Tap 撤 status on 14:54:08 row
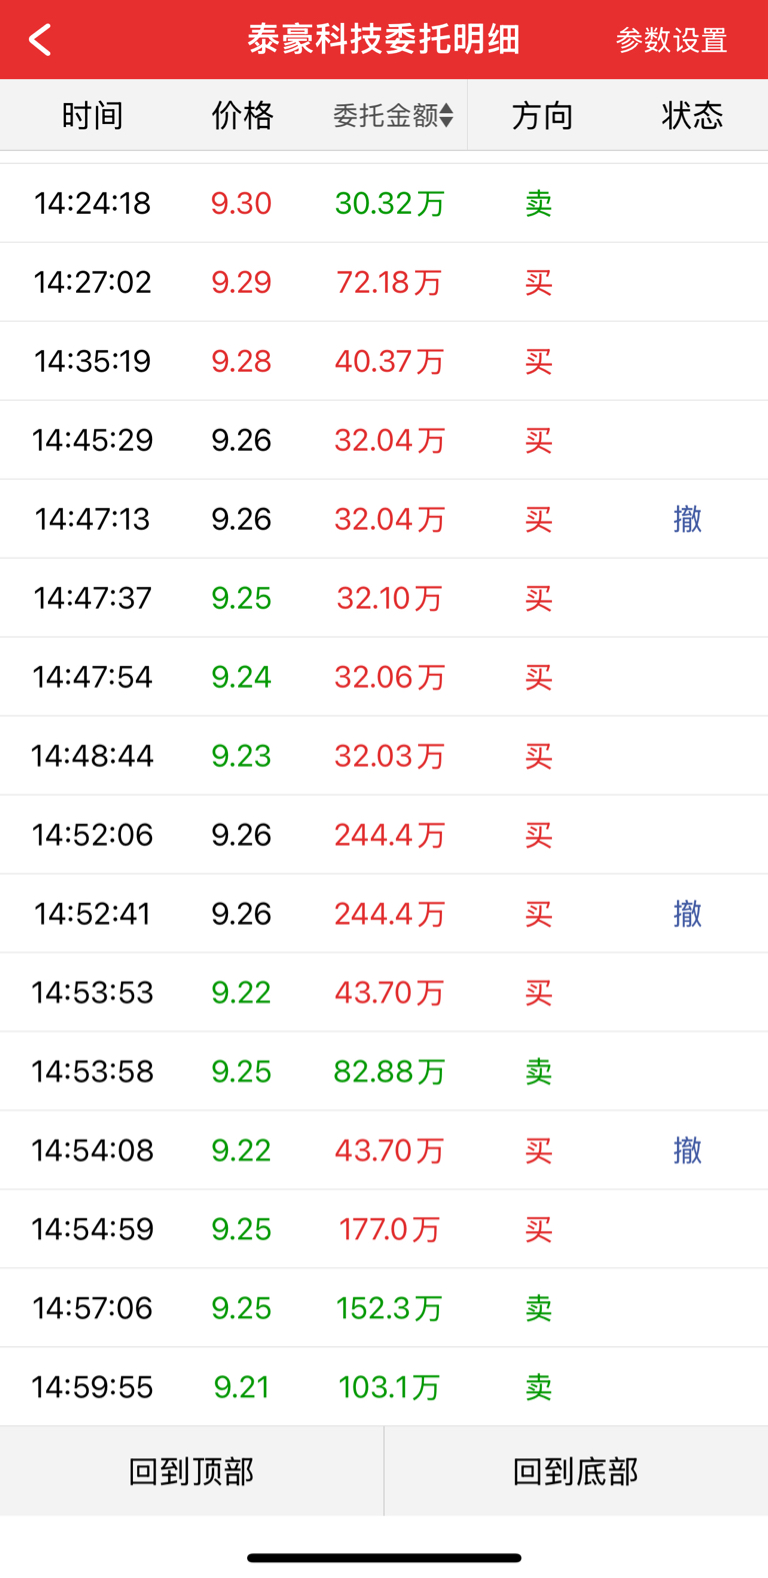 pyautogui.click(x=687, y=1150)
